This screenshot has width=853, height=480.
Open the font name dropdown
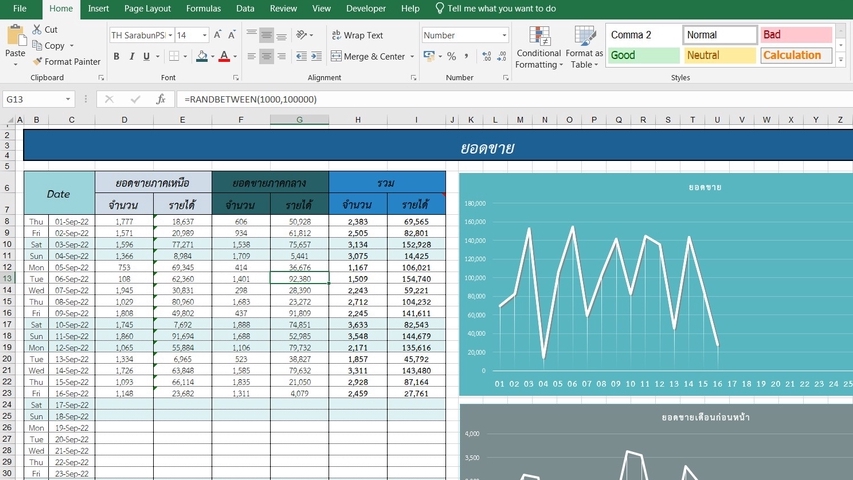(170, 35)
